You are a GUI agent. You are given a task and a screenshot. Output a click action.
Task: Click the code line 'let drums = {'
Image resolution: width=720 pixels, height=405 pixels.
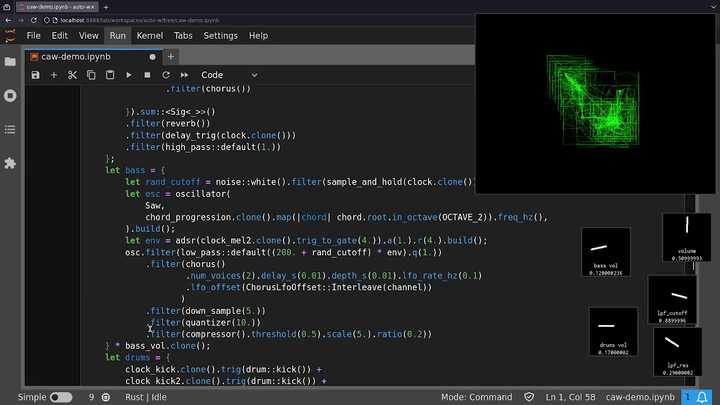138,357
